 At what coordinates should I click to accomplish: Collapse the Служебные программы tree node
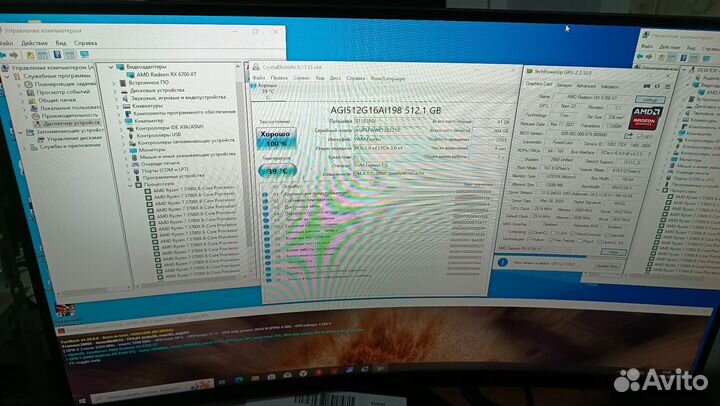(x=7, y=76)
